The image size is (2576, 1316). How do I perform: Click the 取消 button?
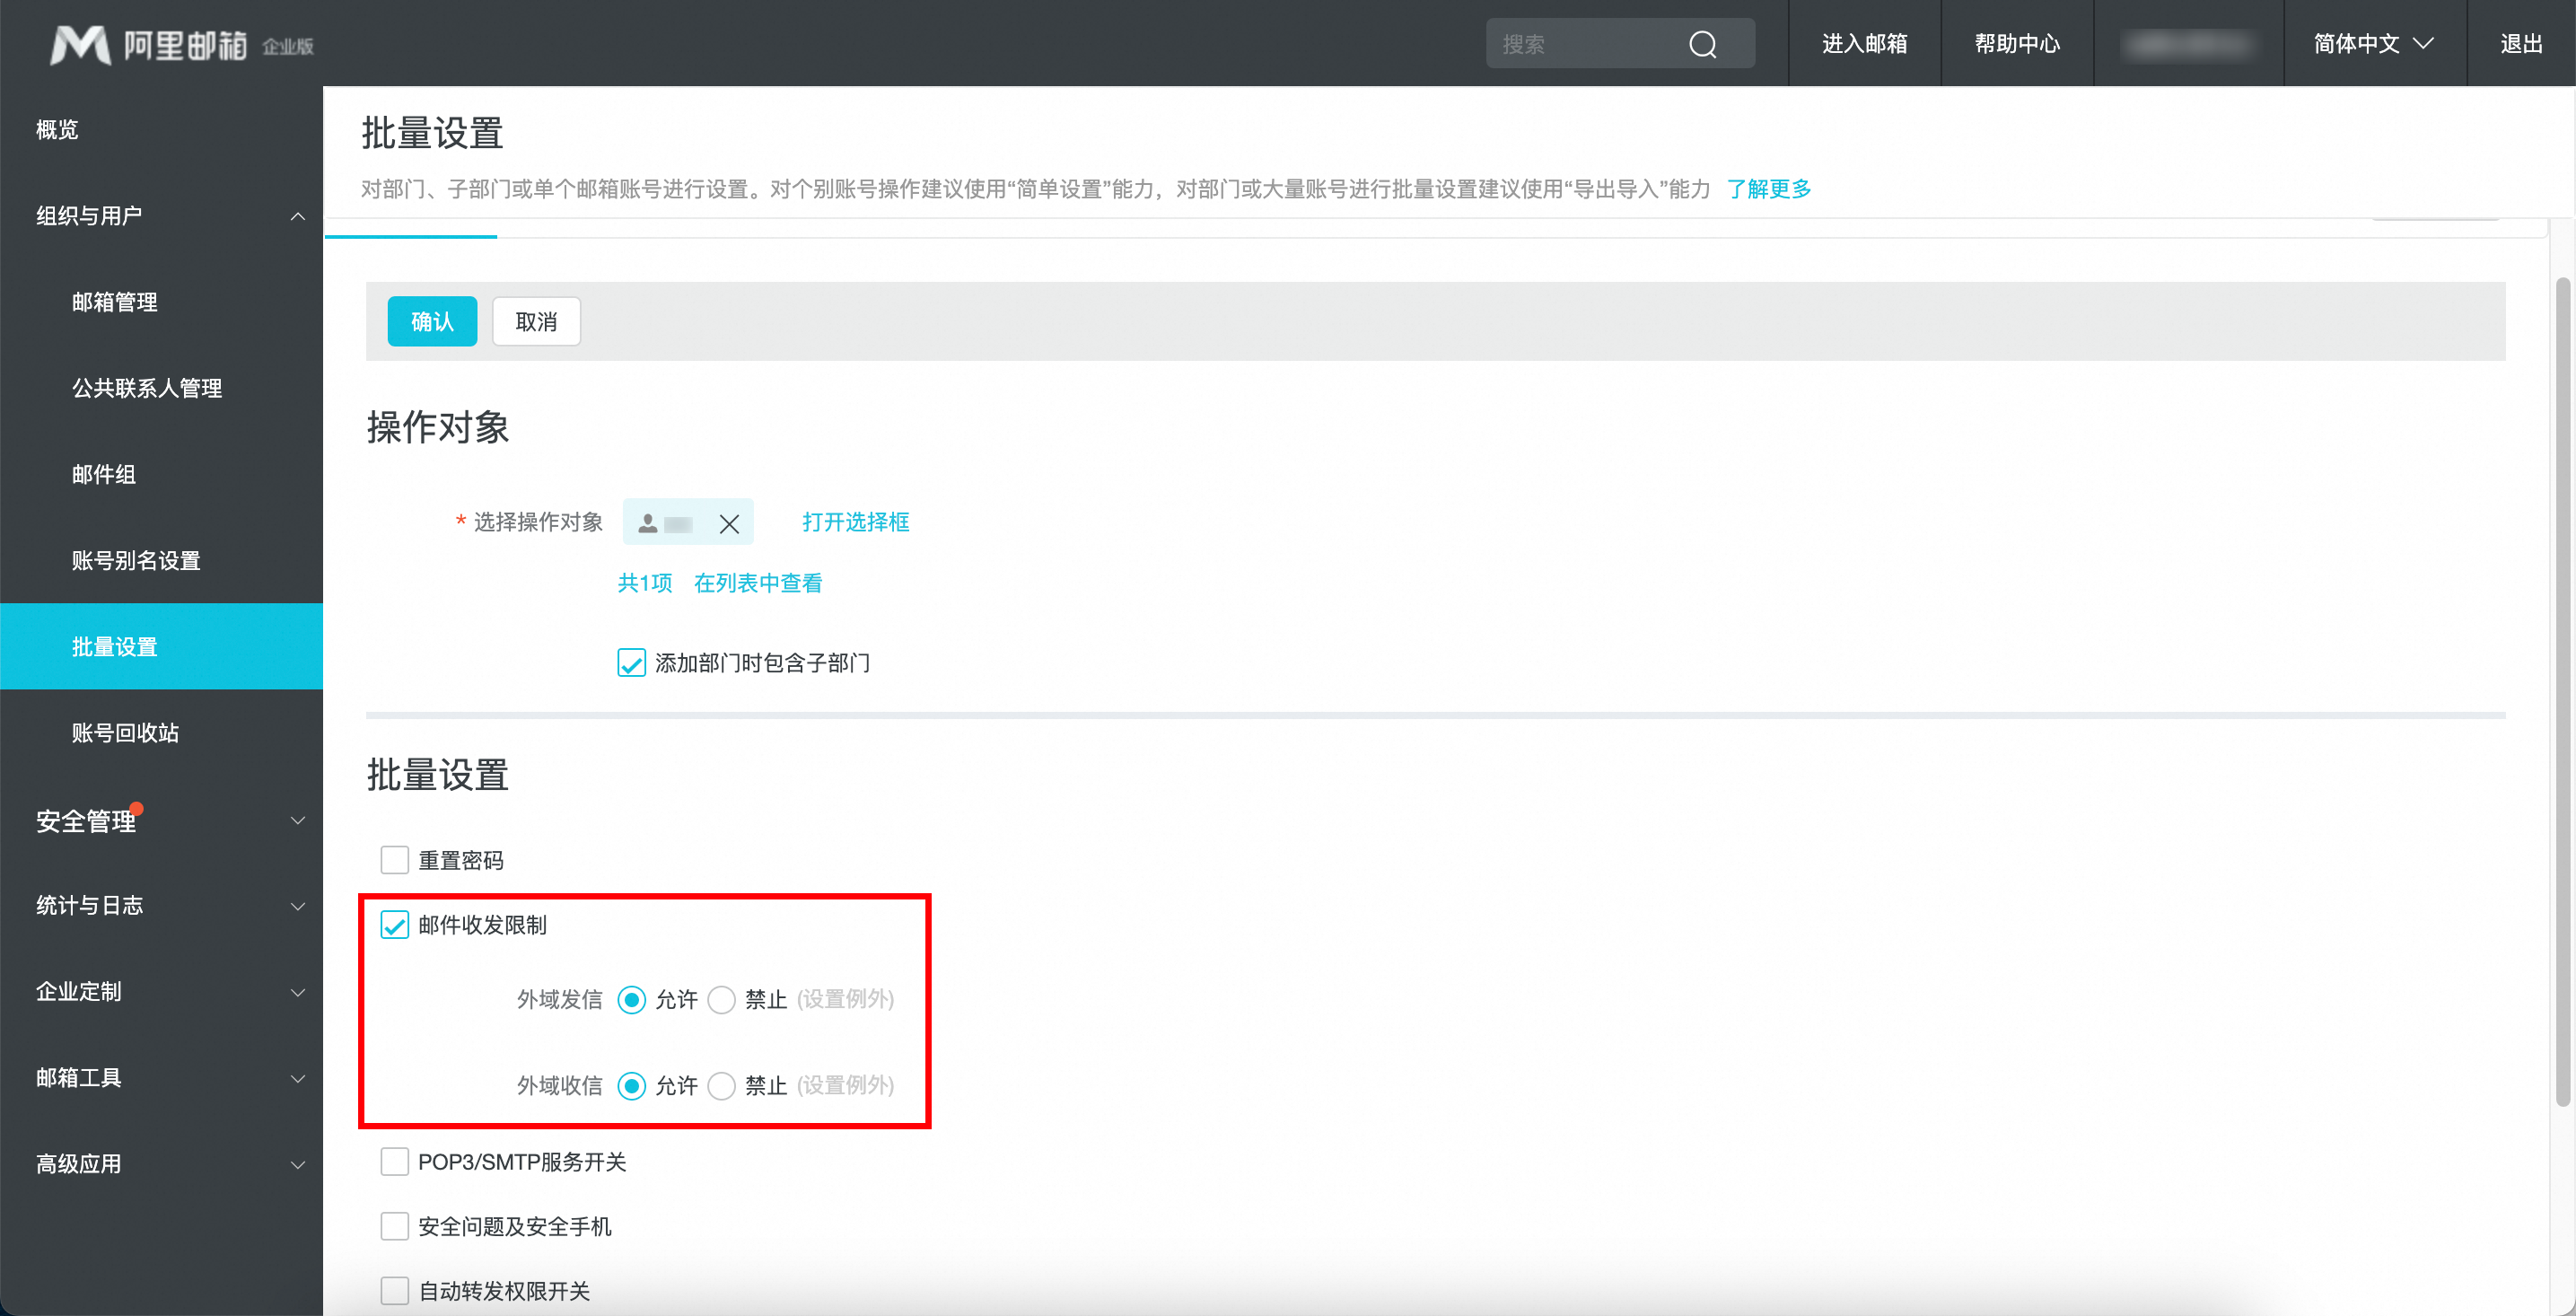536,321
